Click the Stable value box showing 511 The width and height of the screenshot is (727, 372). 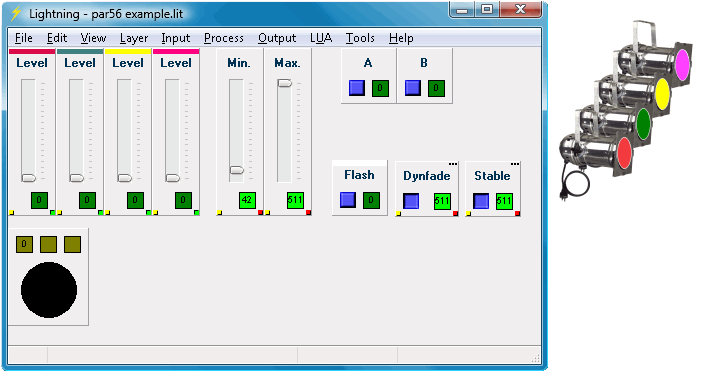pos(504,201)
